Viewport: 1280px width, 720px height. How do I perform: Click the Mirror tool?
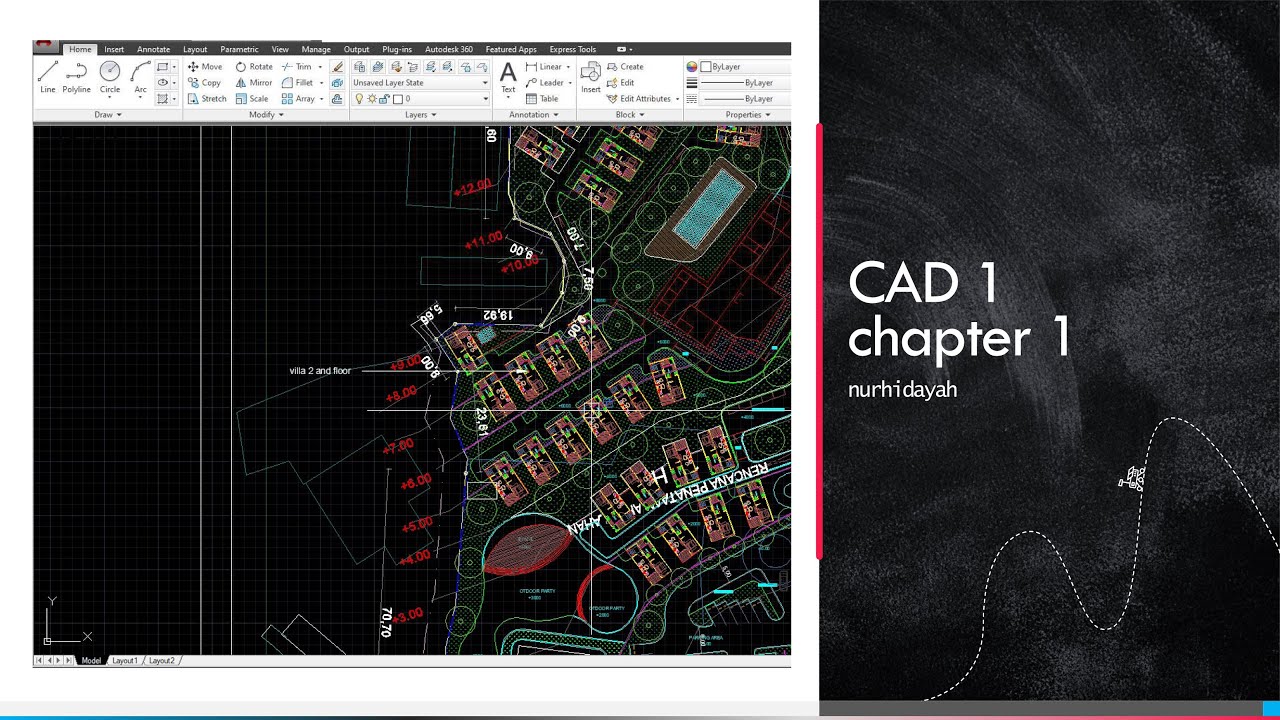coord(254,83)
